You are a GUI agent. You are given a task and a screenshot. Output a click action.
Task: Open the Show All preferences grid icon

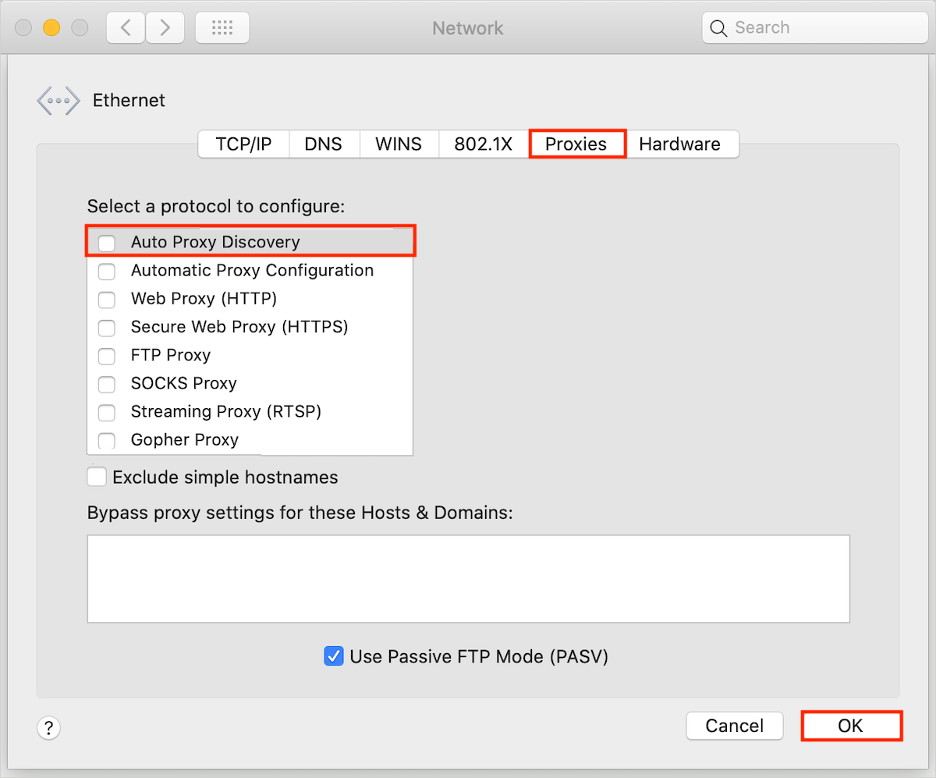tap(222, 27)
